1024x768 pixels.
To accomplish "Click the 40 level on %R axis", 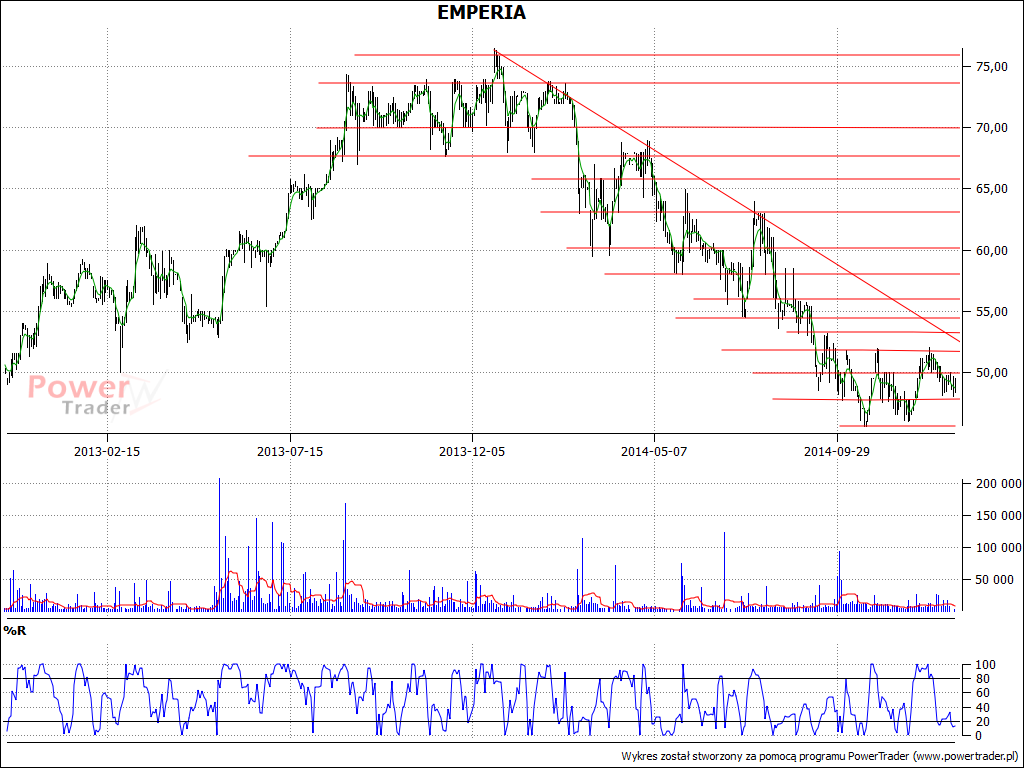I will click(x=982, y=708).
